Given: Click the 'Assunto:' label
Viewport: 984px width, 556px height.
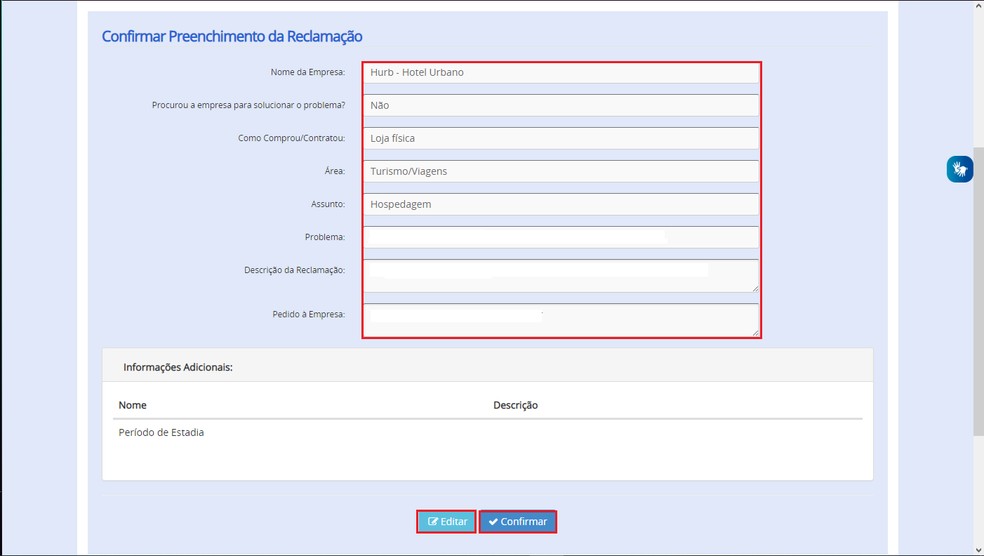Looking at the screenshot, I should click(x=328, y=204).
